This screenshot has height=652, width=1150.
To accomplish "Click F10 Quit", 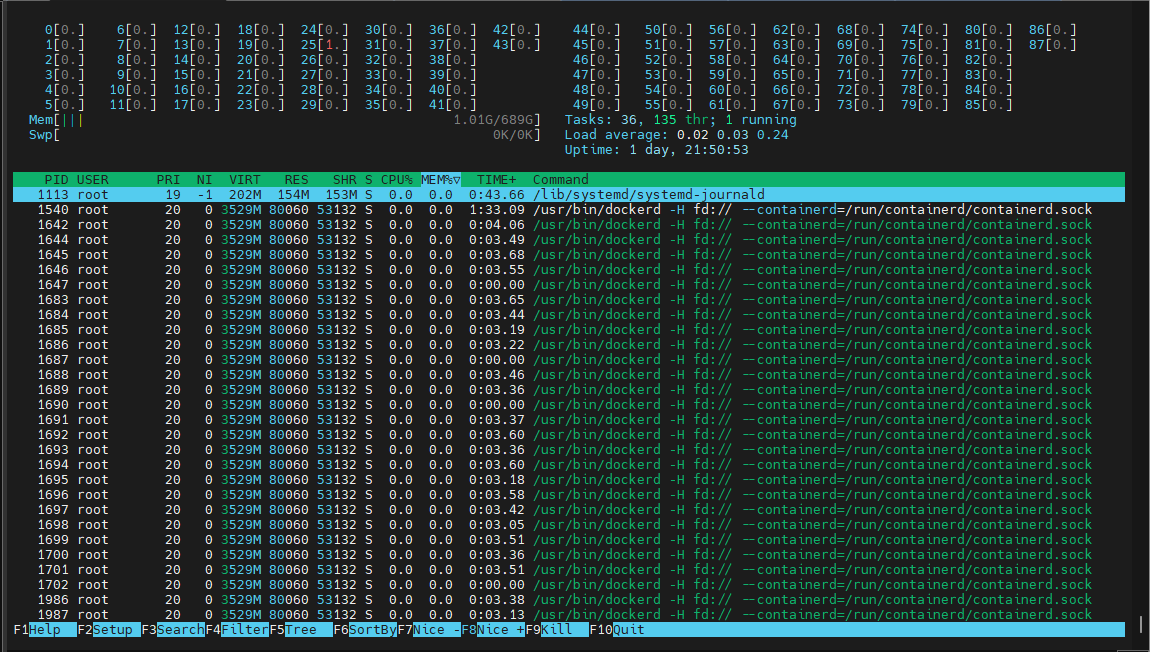I will click(617, 629).
